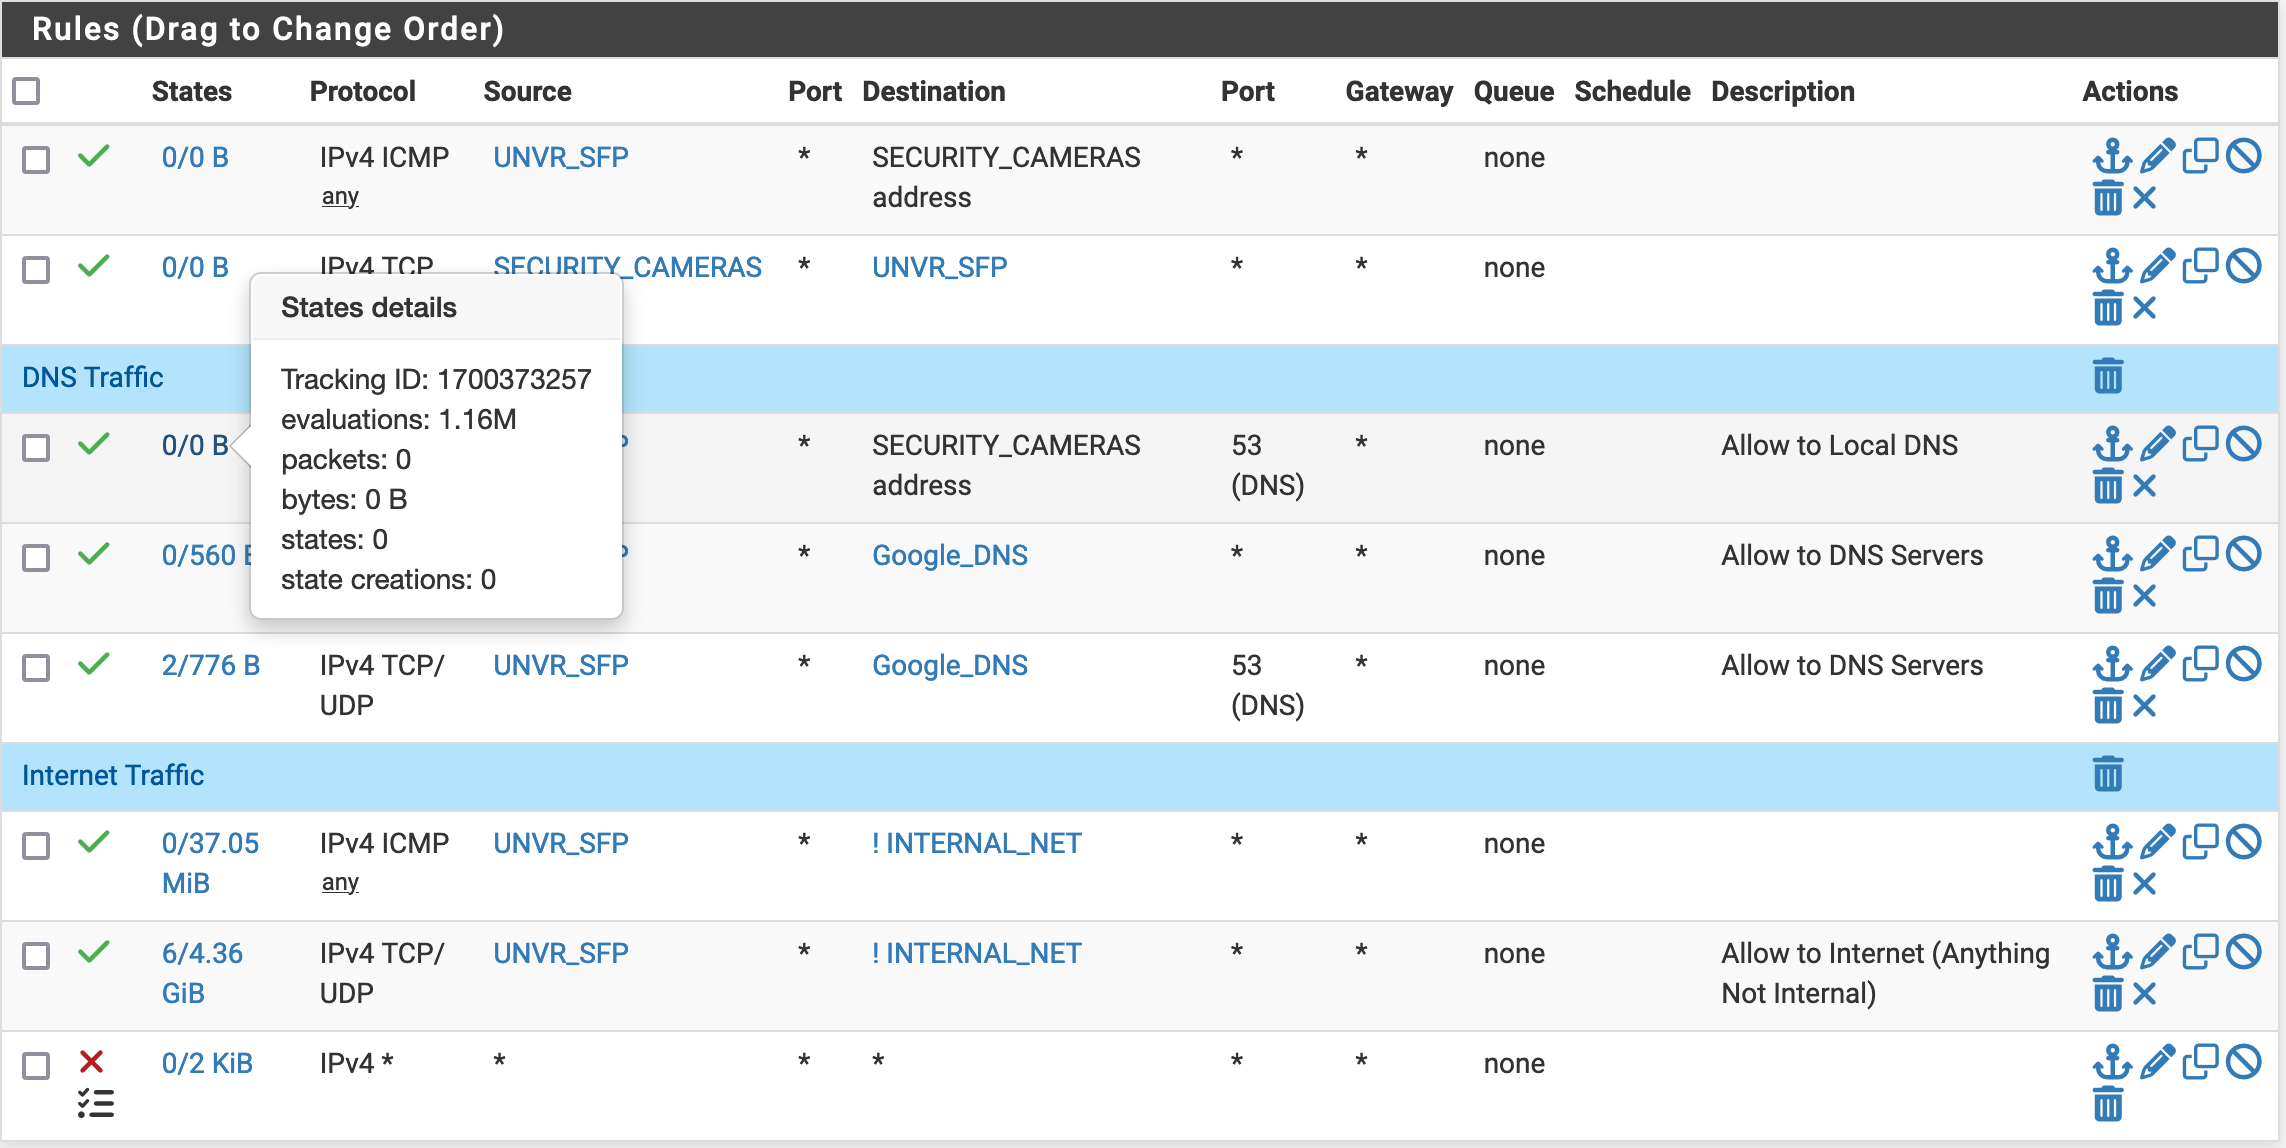Viewport: 2286px width, 1148px height.
Task: Click the 2/776 B states link
Action: click(210, 665)
